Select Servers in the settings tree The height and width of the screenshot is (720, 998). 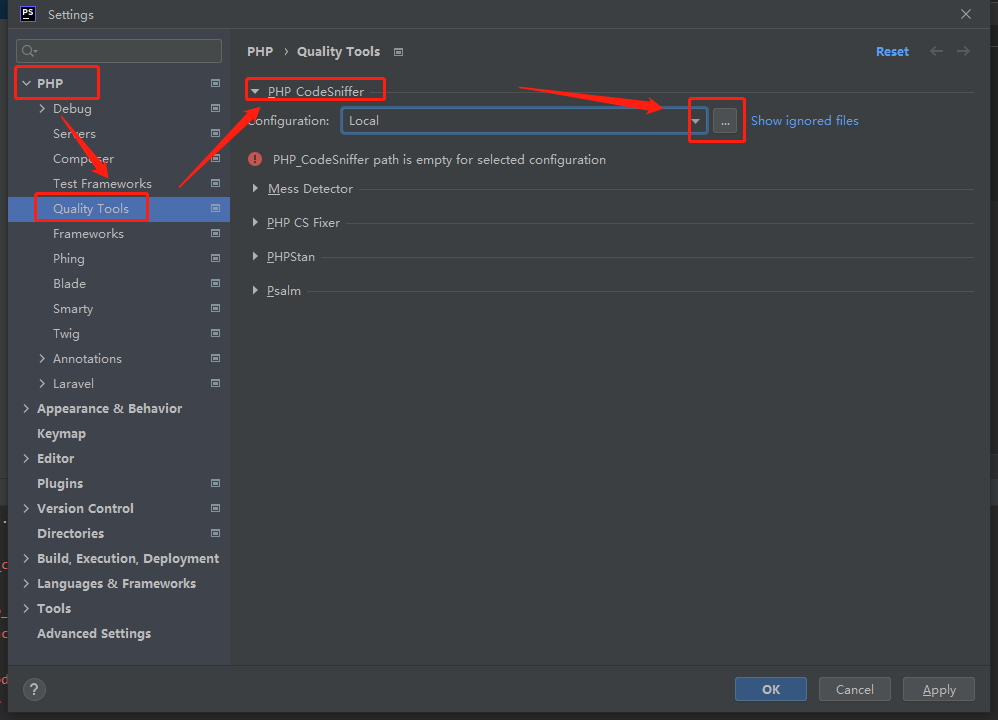(74, 133)
